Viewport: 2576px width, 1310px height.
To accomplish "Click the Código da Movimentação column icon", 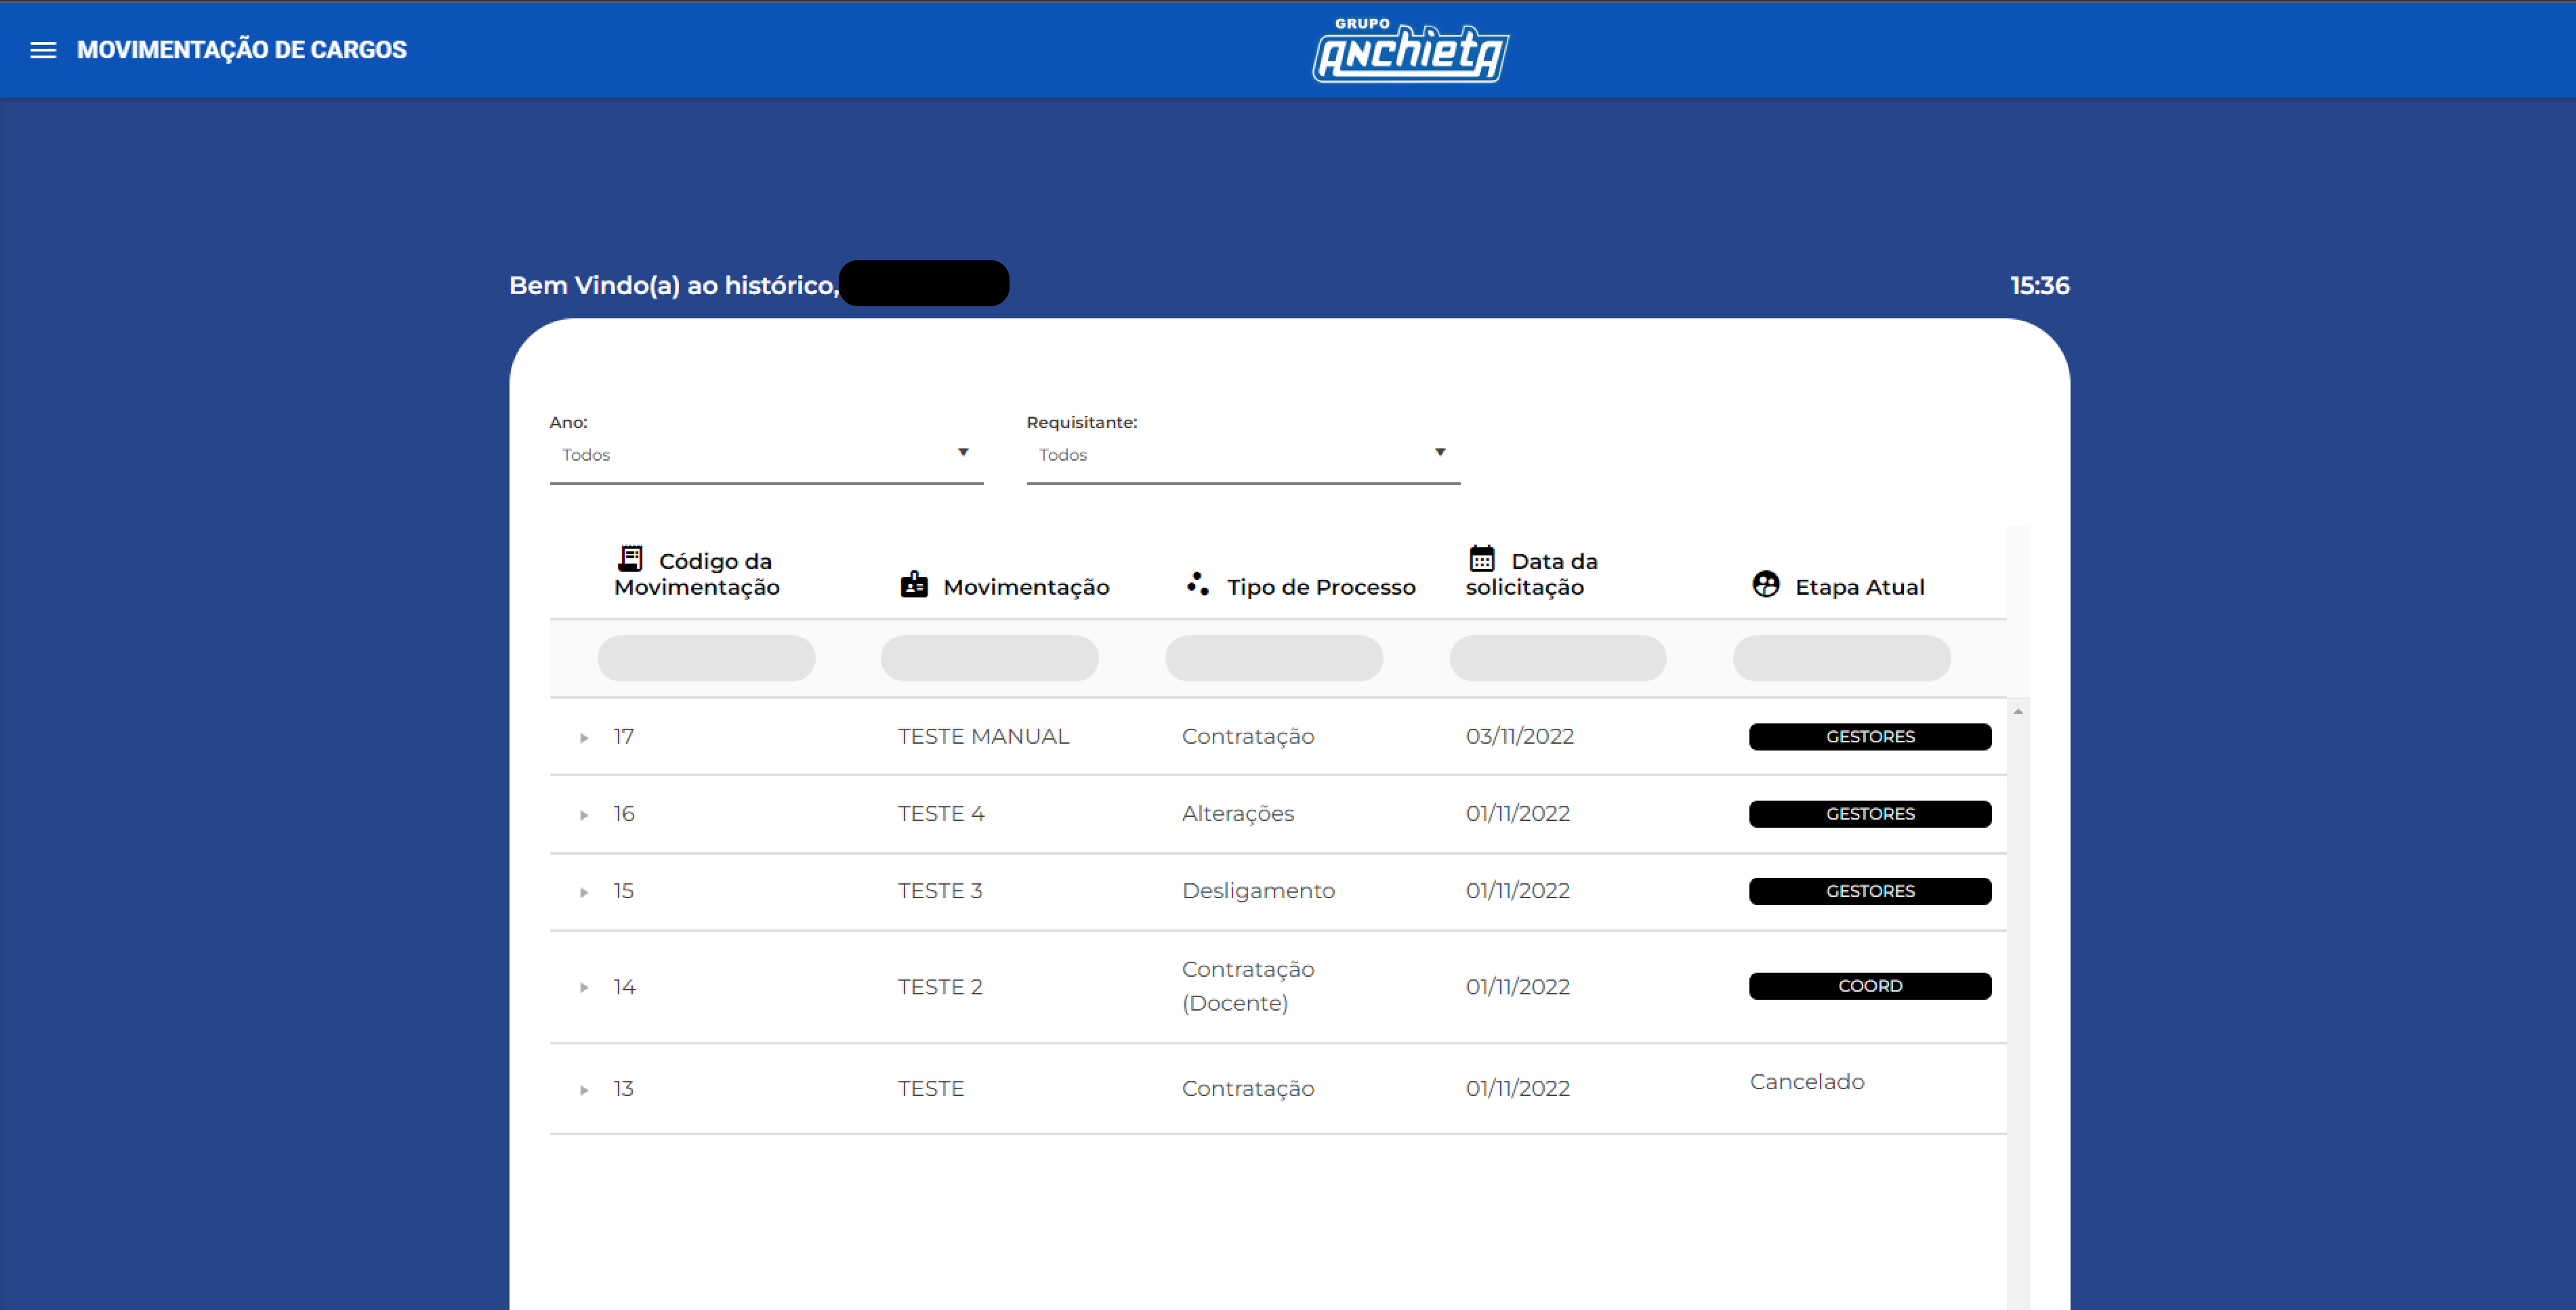I will (630, 558).
